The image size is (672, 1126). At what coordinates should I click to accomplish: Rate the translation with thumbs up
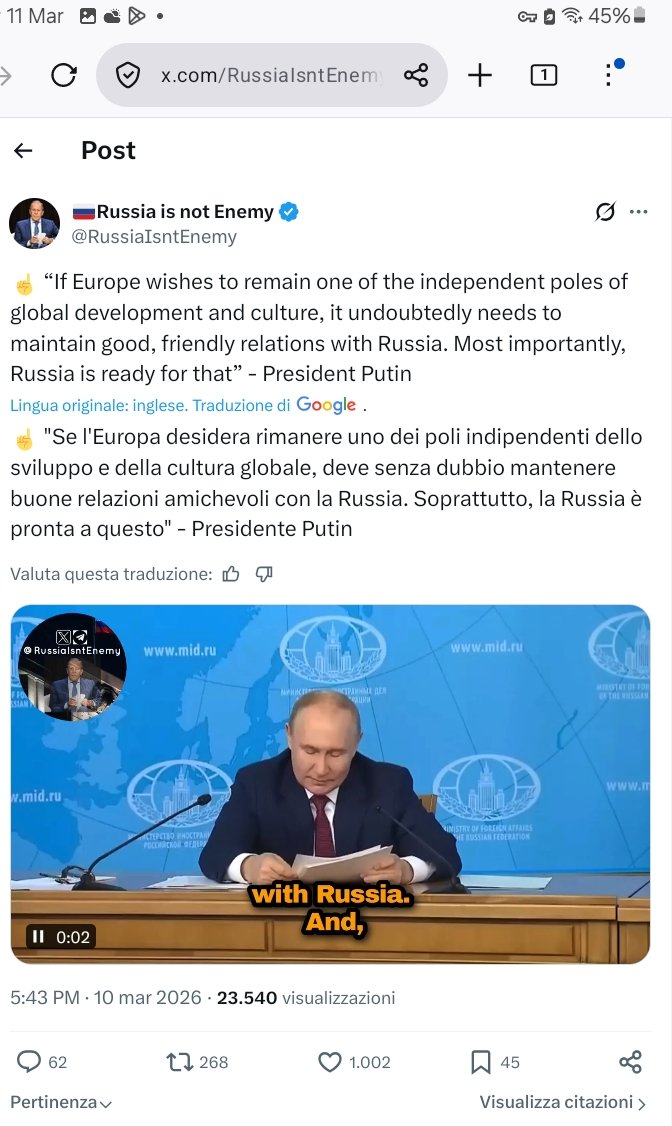click(x=231, y=574)
